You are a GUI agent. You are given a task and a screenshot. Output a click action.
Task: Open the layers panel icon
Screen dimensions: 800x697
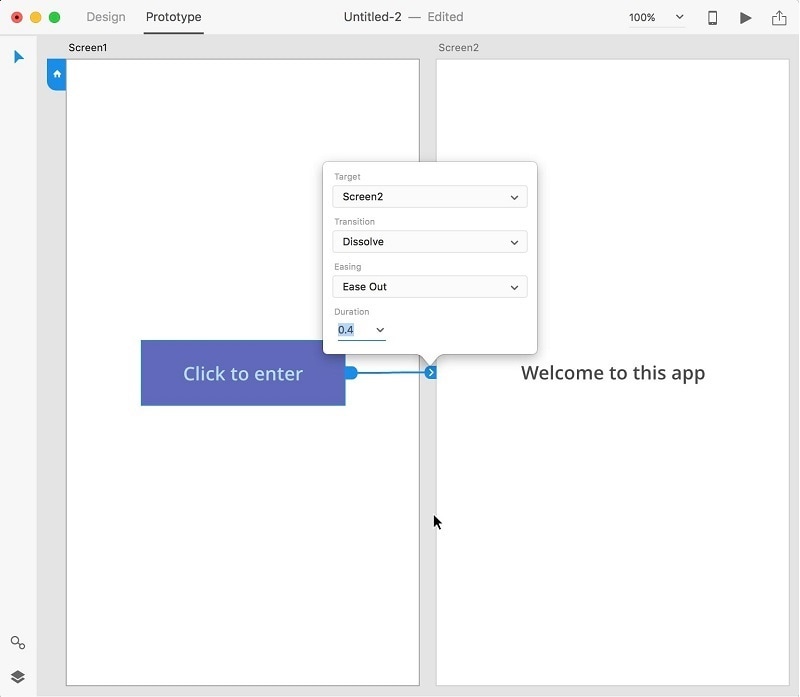[18, 677]
